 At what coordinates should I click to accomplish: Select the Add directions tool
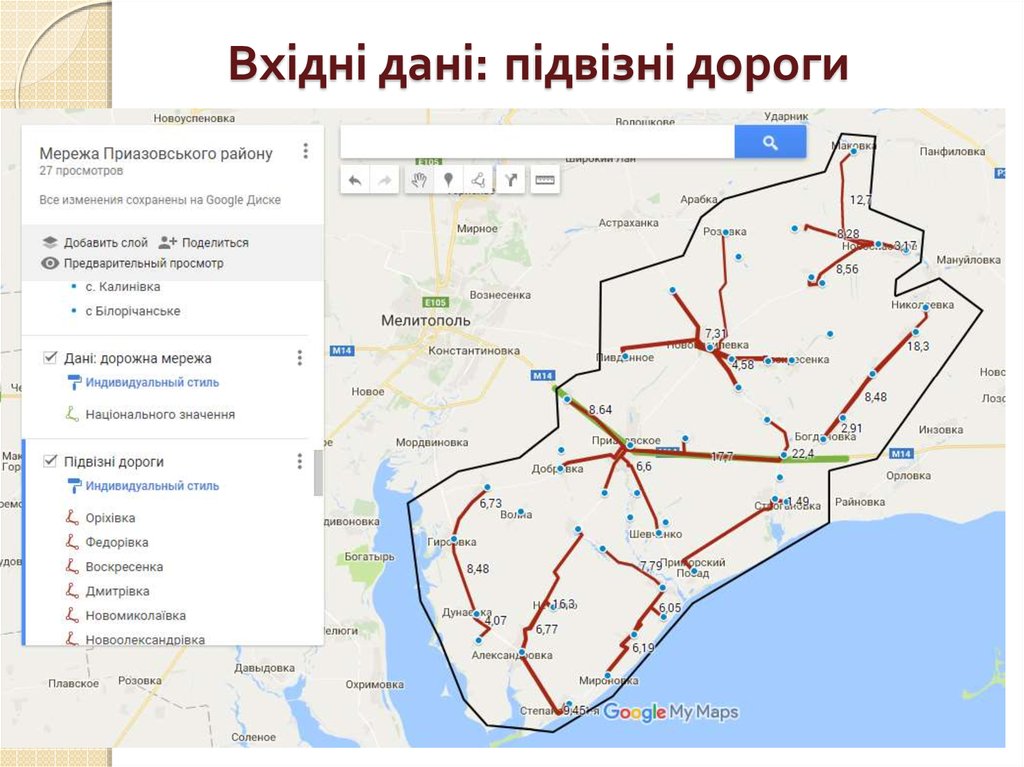click(513, 180)
